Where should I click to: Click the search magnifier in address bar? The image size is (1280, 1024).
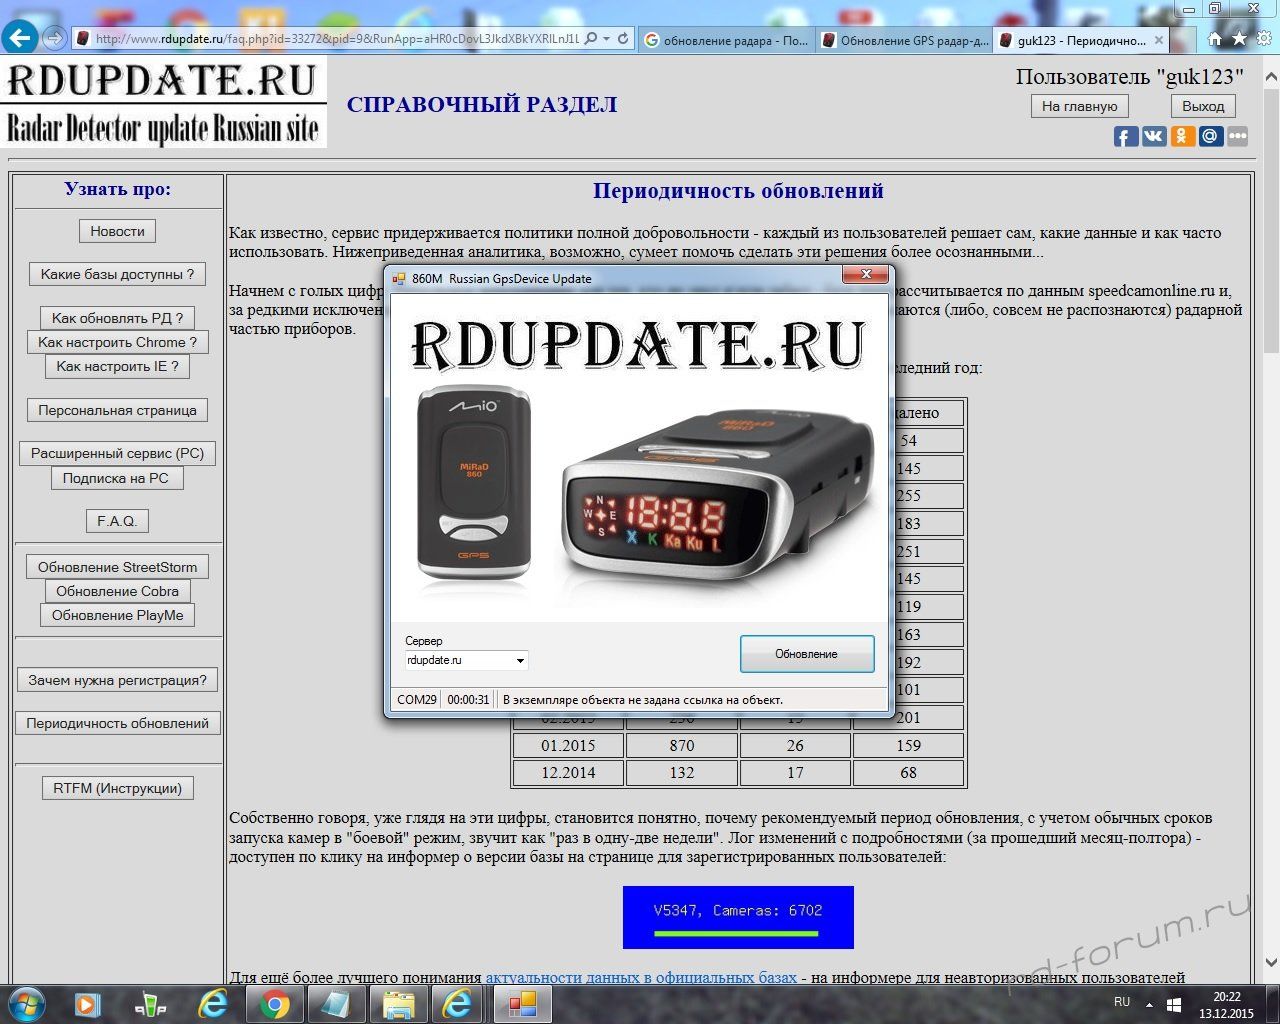coord(592,39)
